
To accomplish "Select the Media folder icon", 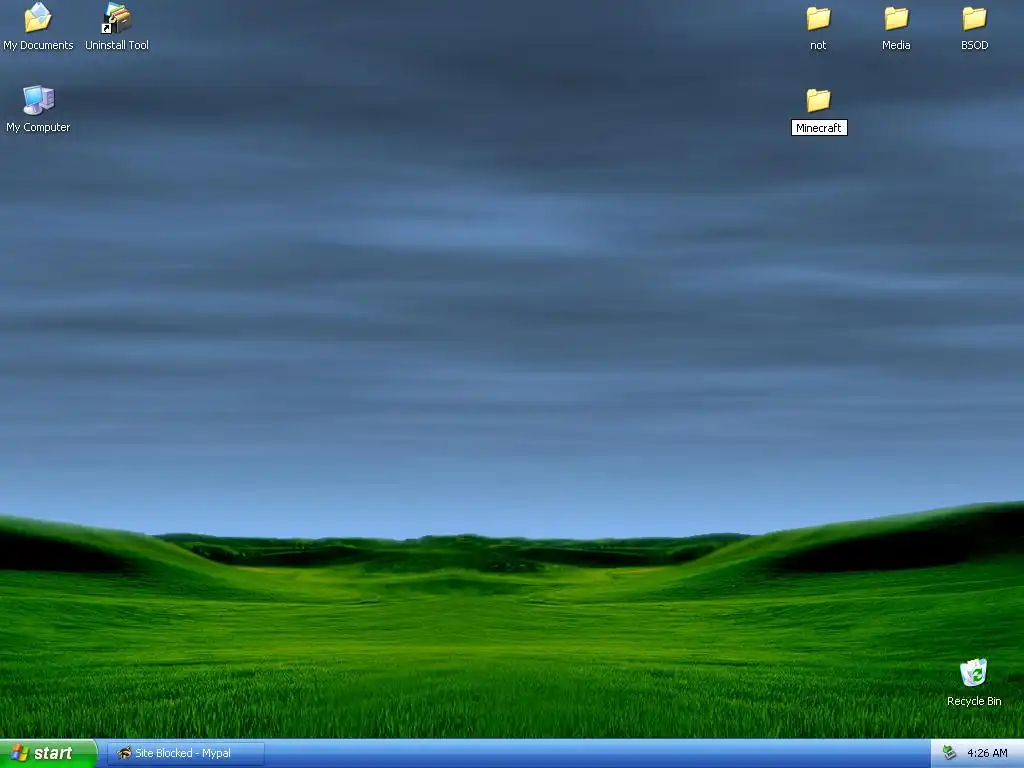I will point(896,19).
